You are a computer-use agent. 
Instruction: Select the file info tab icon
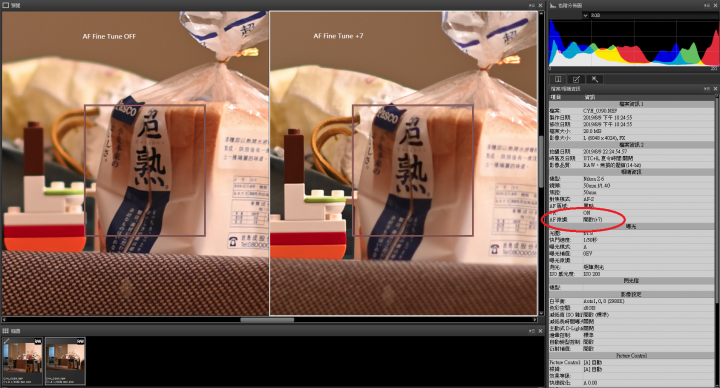pyautogui.click(x=558, y=79)
